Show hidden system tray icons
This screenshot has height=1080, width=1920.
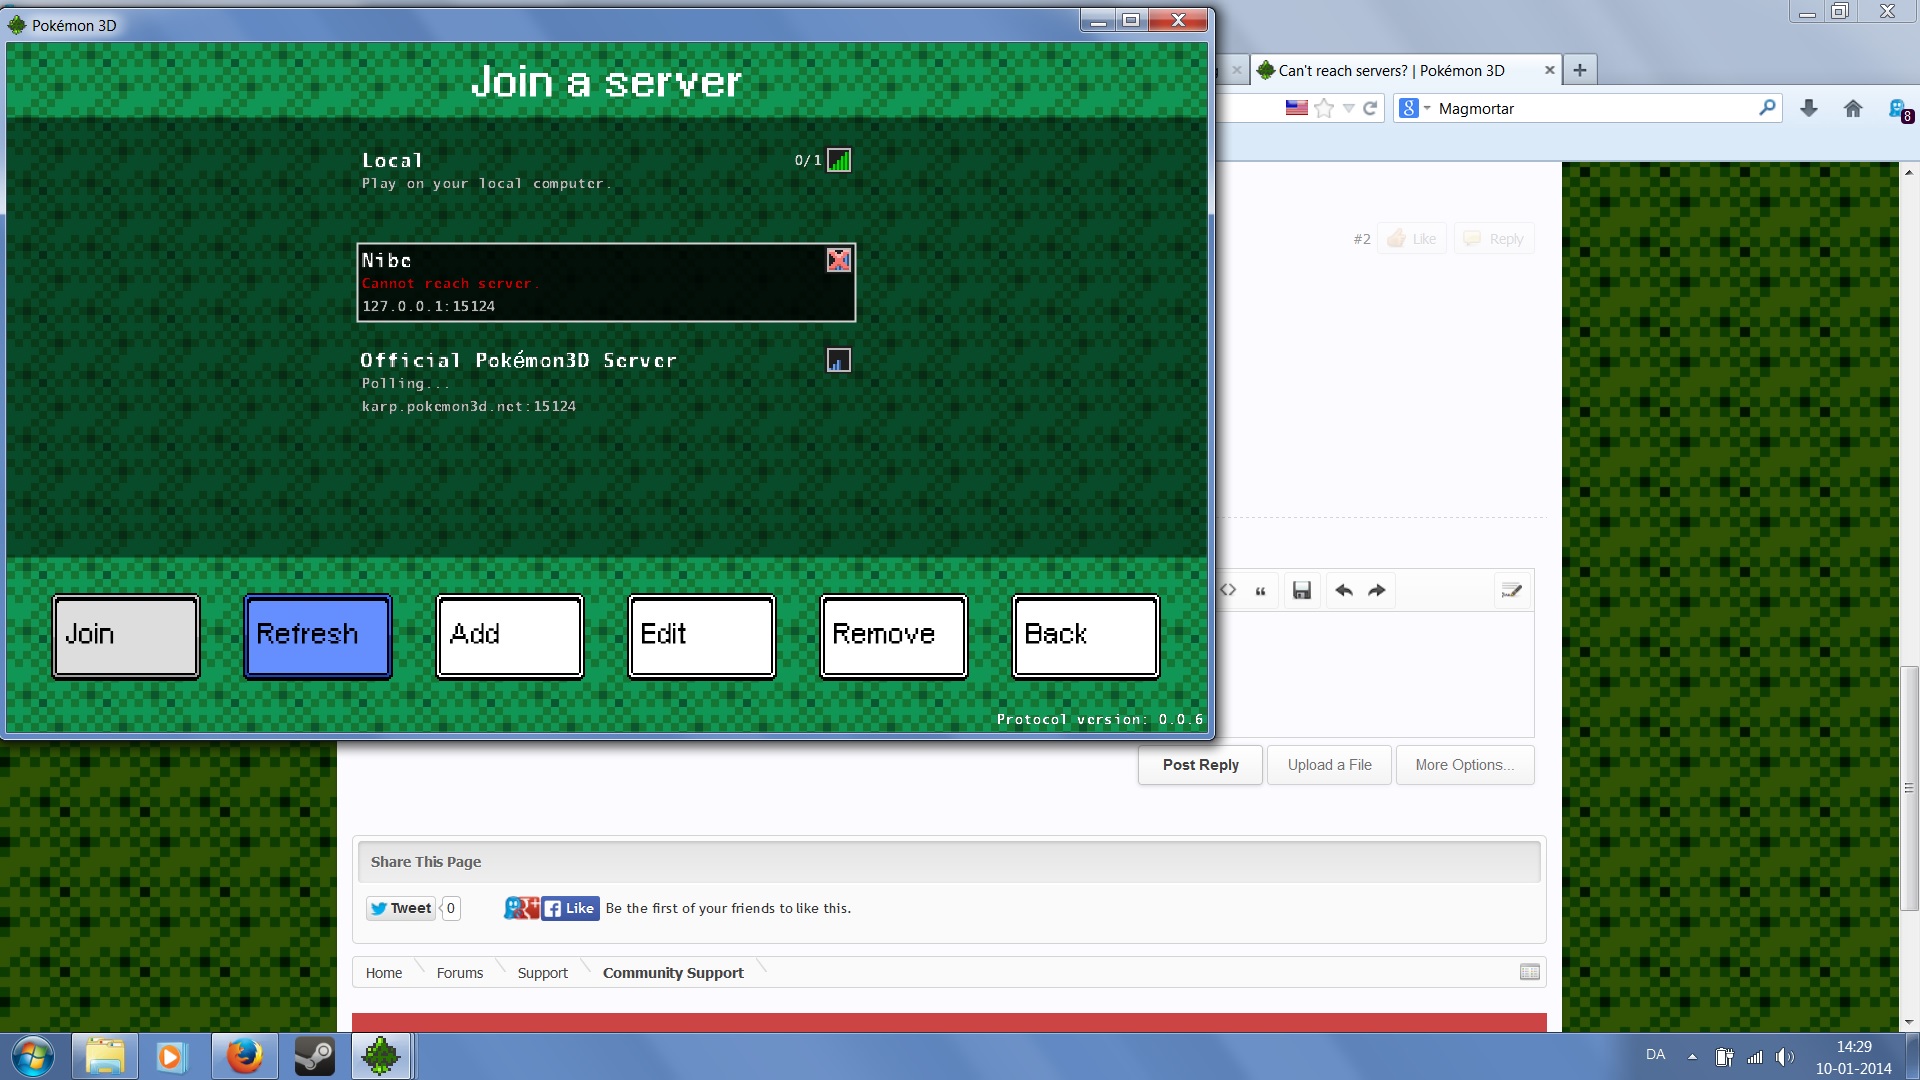pyautogui.click(x=1692, y=1056)
